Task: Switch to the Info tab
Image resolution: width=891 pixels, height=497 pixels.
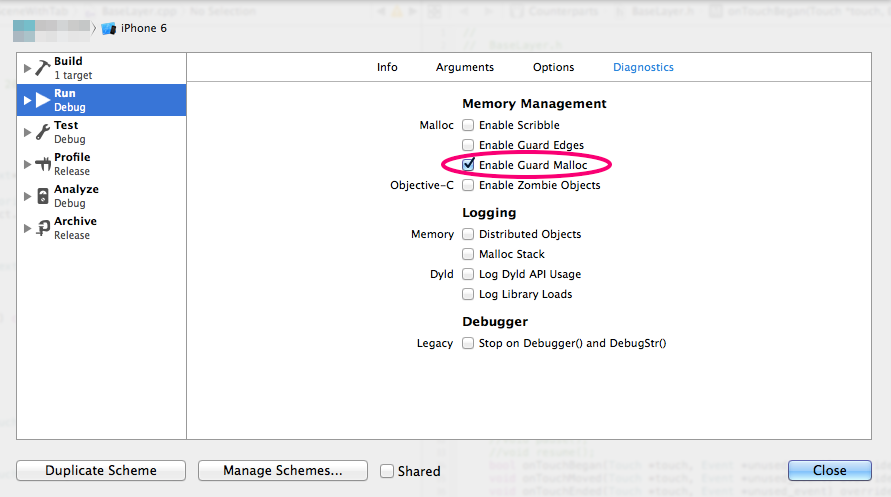Action: (387, 67)
